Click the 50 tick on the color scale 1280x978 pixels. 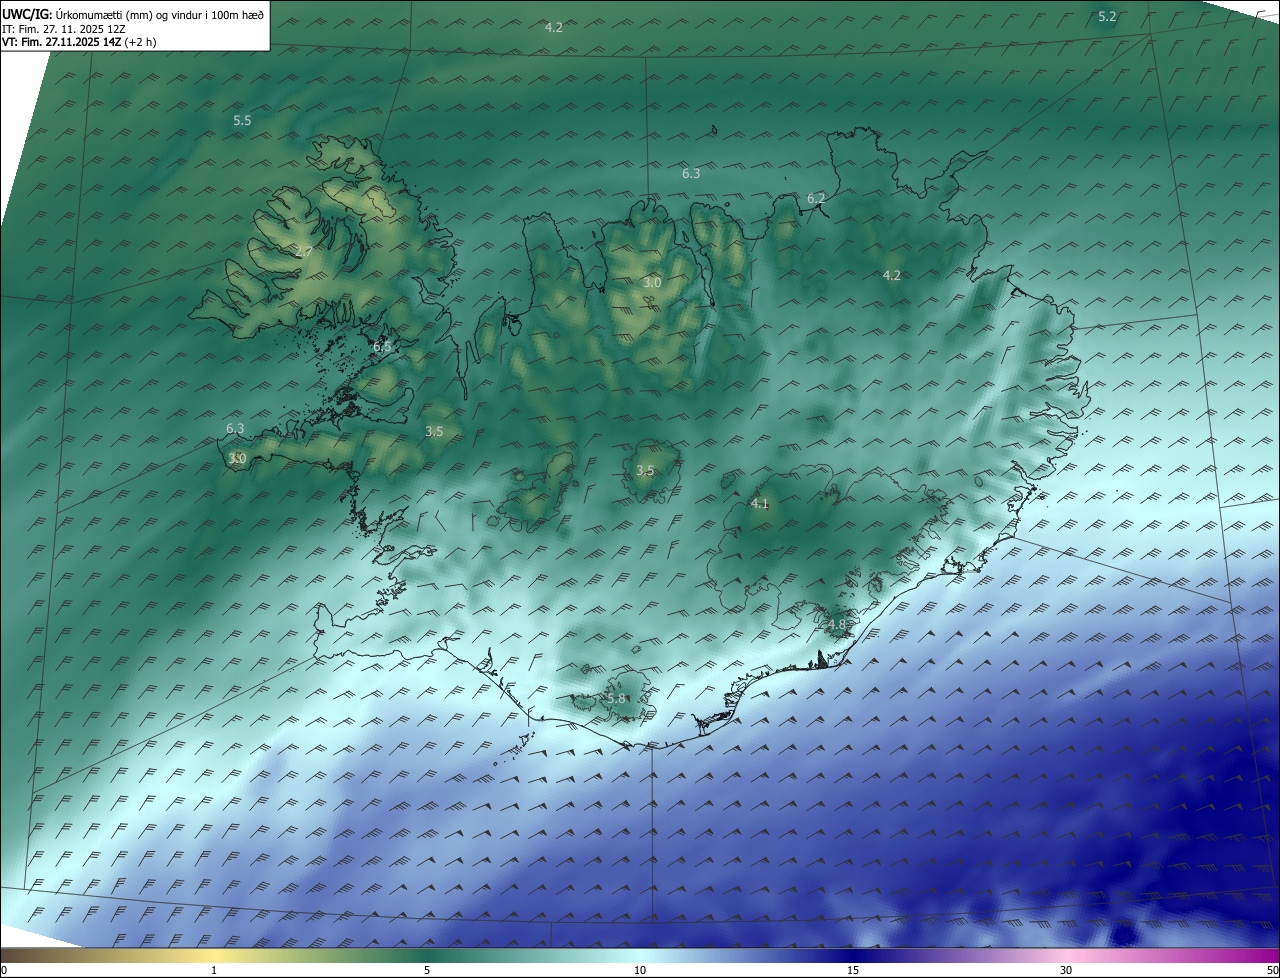(x=1272, y=970)
